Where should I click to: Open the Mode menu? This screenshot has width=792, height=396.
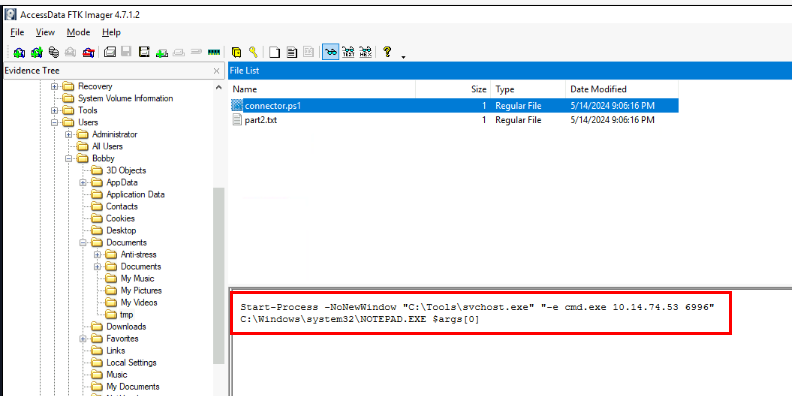[78, 32]
